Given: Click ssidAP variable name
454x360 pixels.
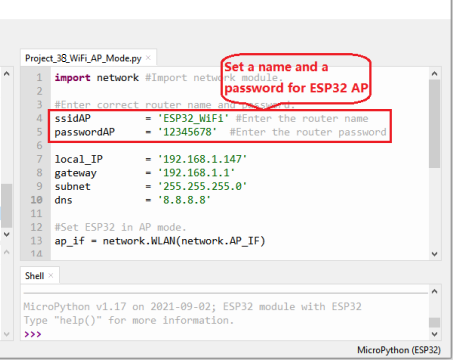Looking at the screenshot, I should pos(72,118).
